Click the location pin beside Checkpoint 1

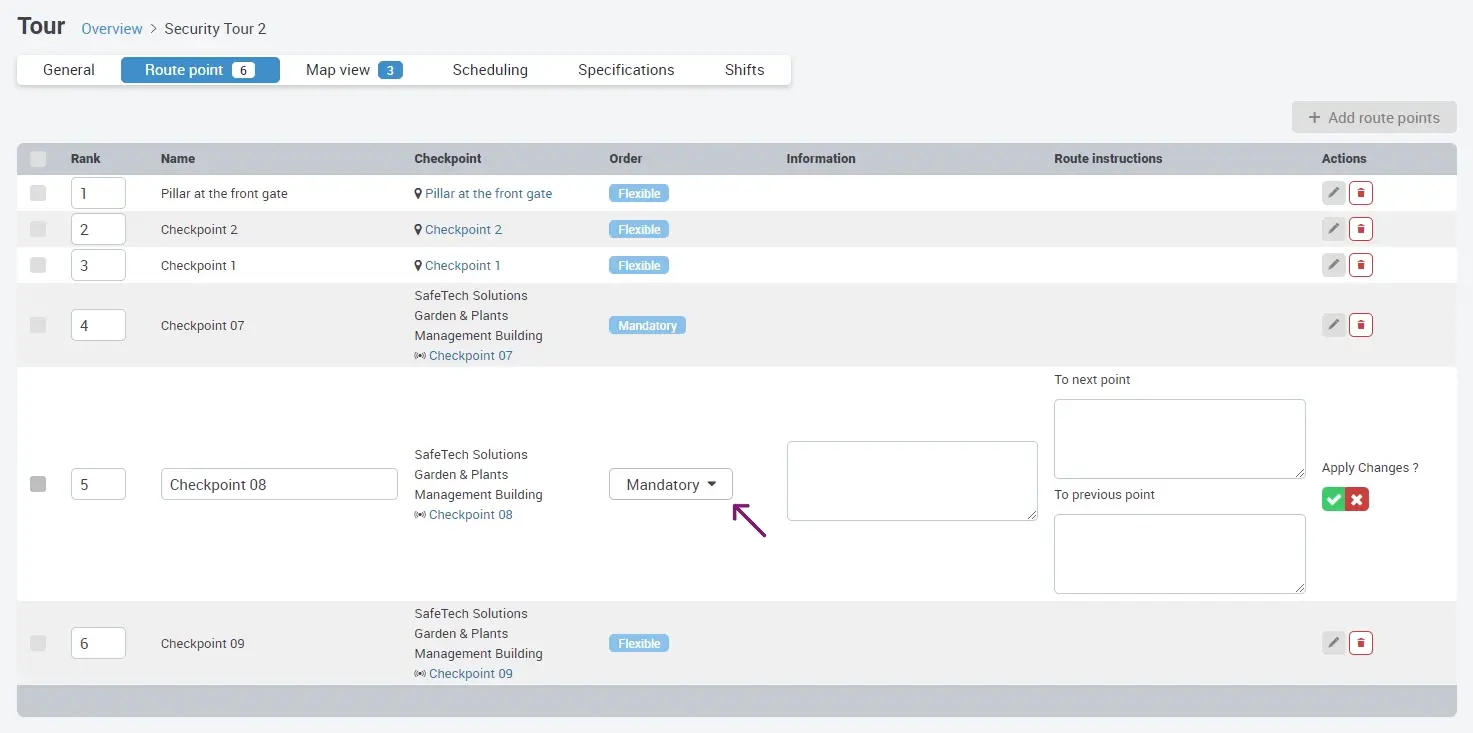417,265
